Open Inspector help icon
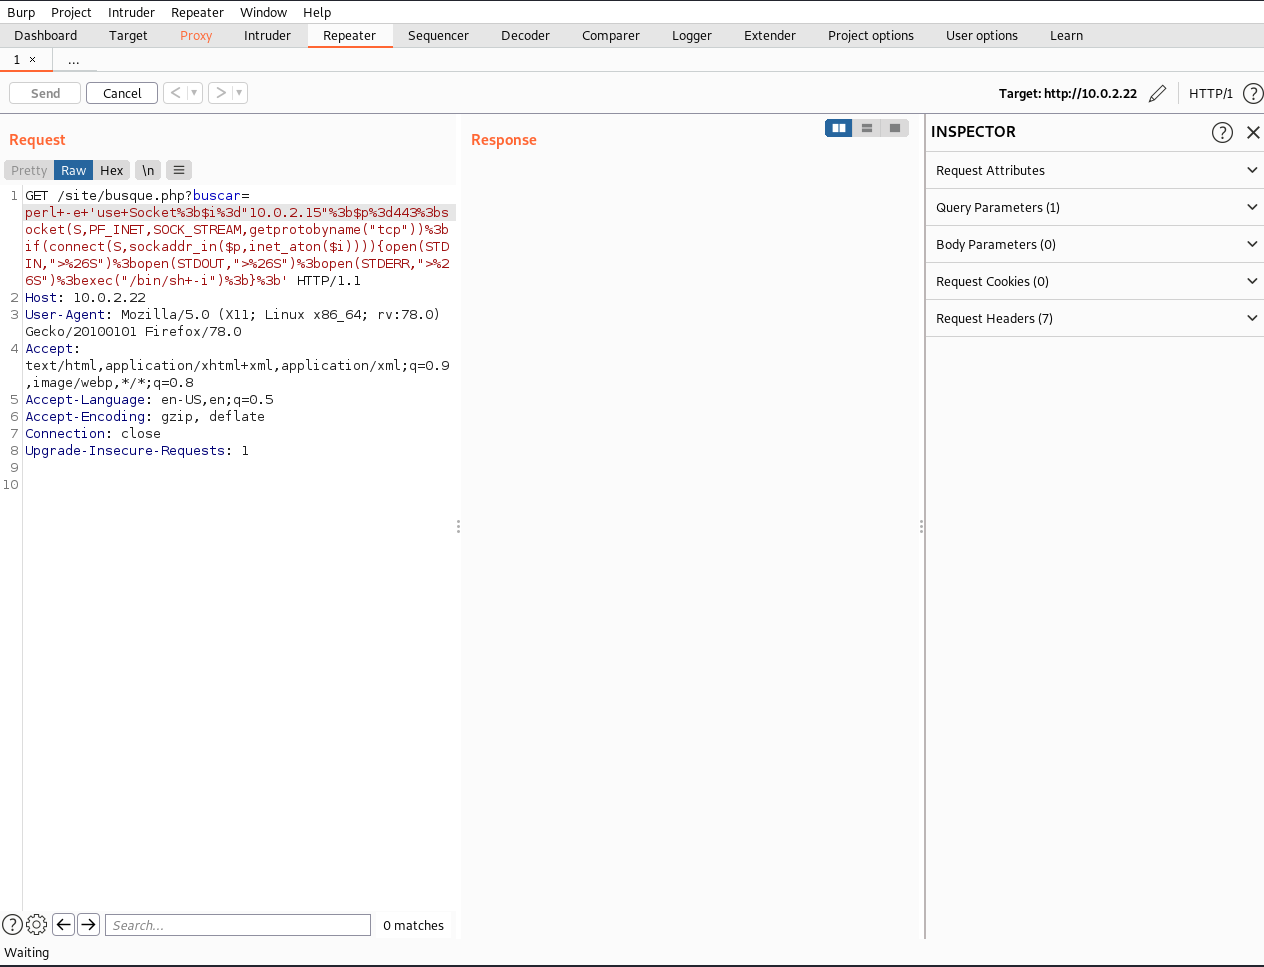Image resolution: width=1264 pixels, height=967 pixels. click(x=1222, y=132)
